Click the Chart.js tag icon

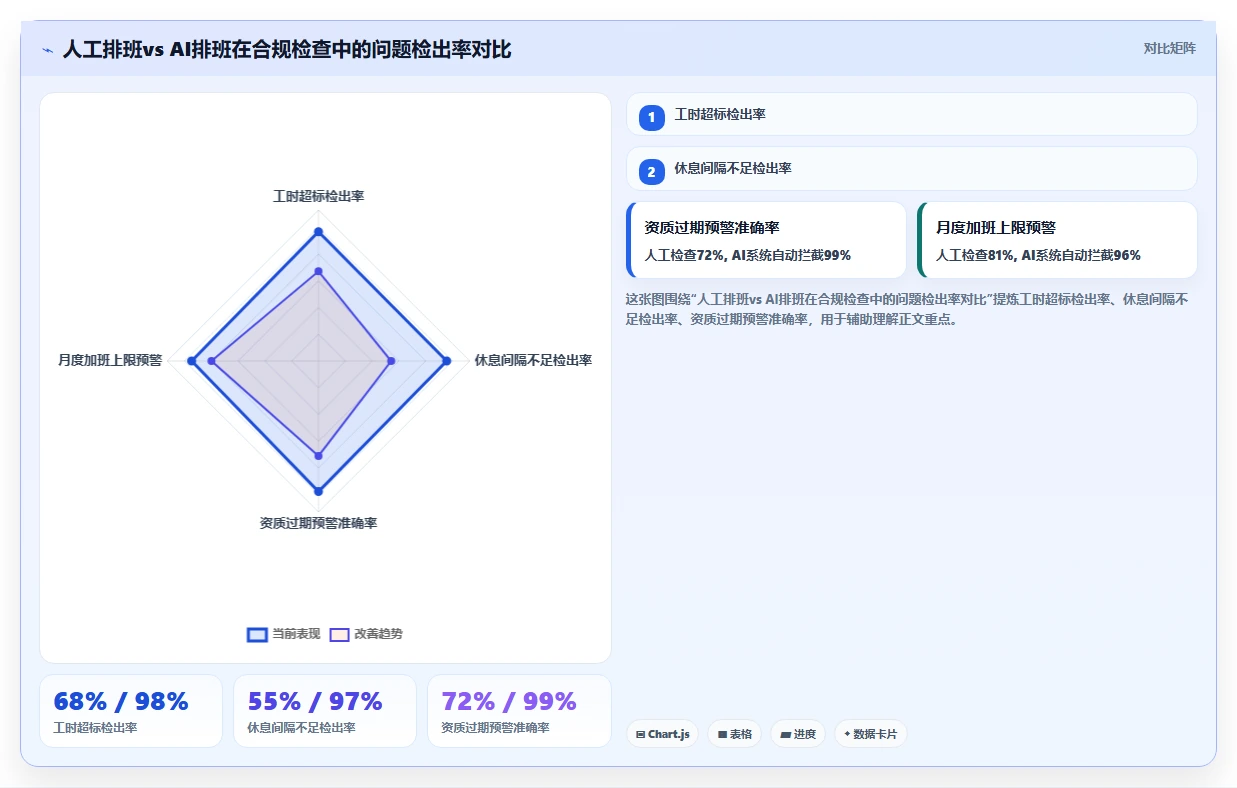tap(640, 734)
